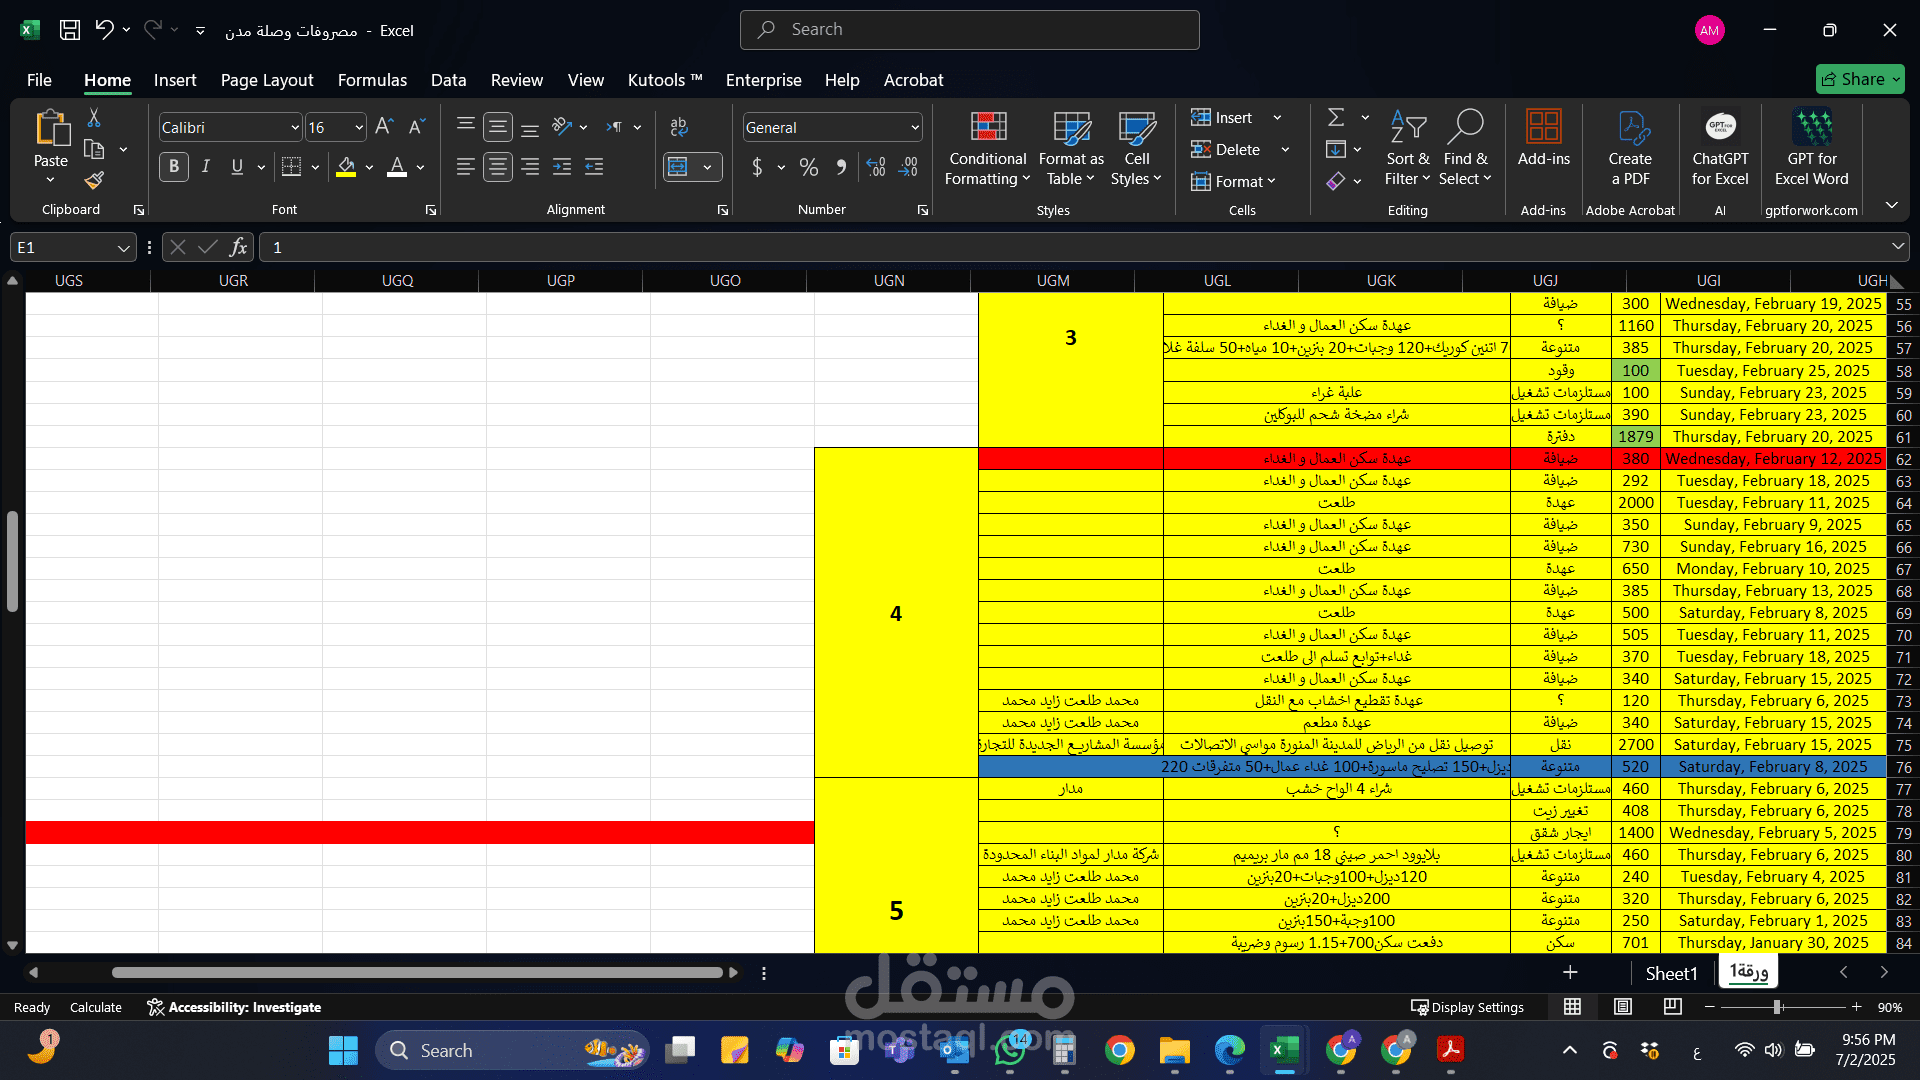Click Increase Decimal icon
Viewport: 1920px width, 1080px height.
(876, 167)
